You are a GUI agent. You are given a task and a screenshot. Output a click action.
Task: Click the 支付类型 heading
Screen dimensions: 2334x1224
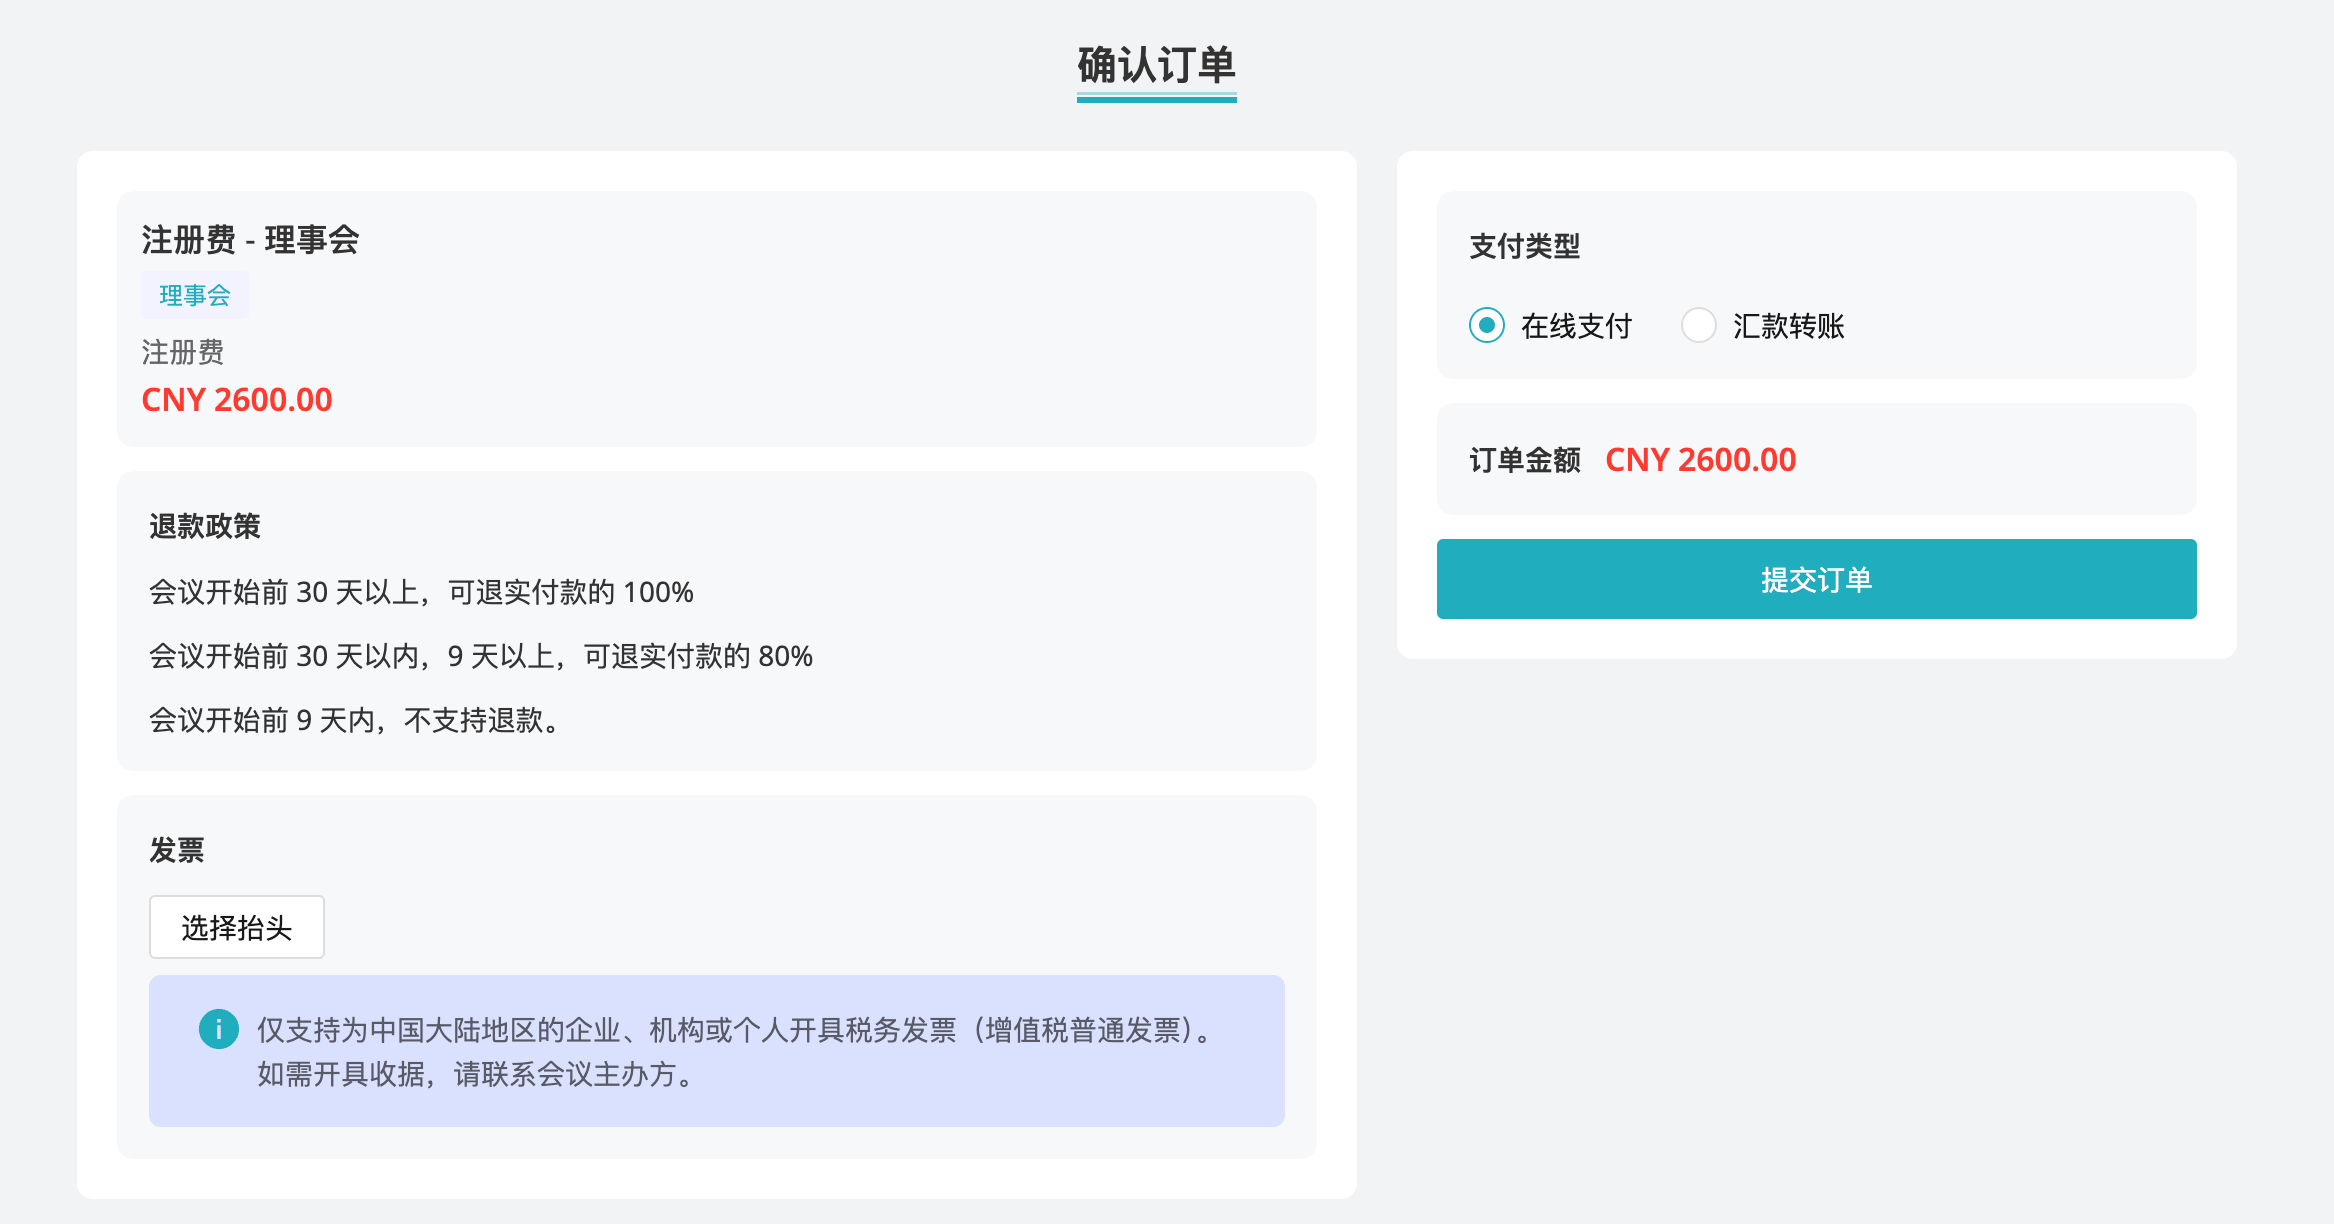(x=1524, y=246)
